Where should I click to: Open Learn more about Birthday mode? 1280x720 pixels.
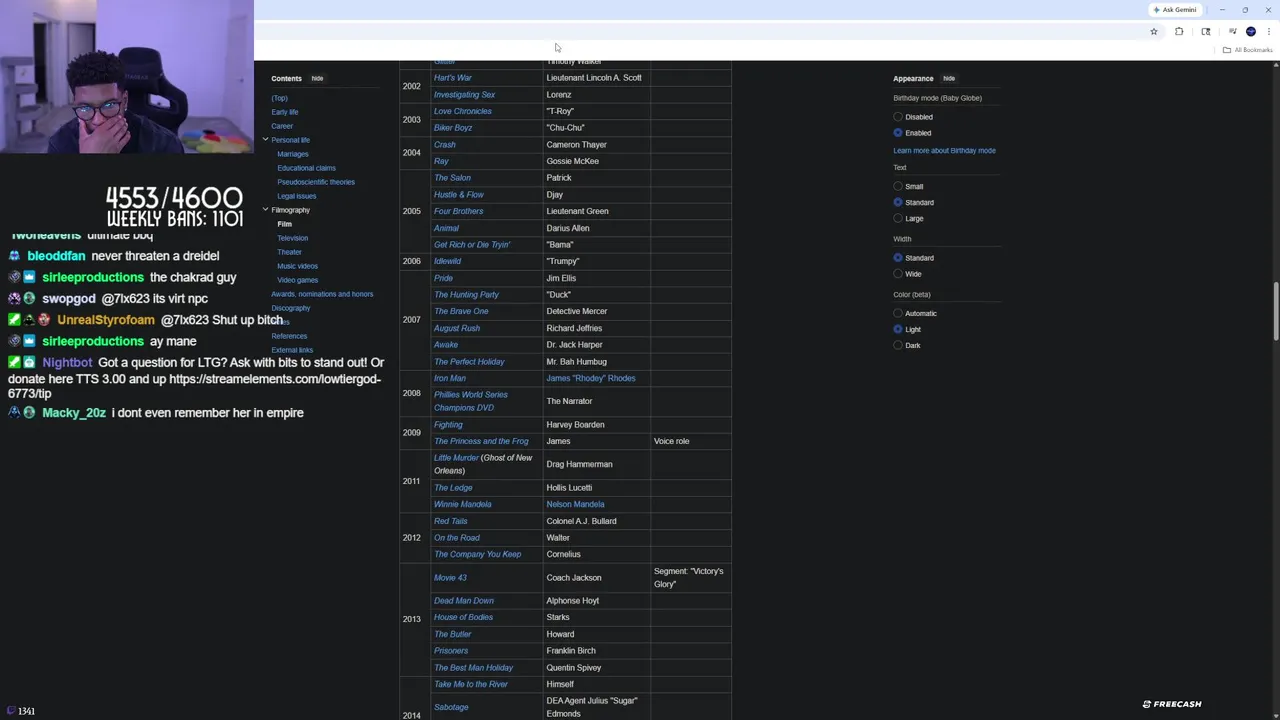[944, 151]
